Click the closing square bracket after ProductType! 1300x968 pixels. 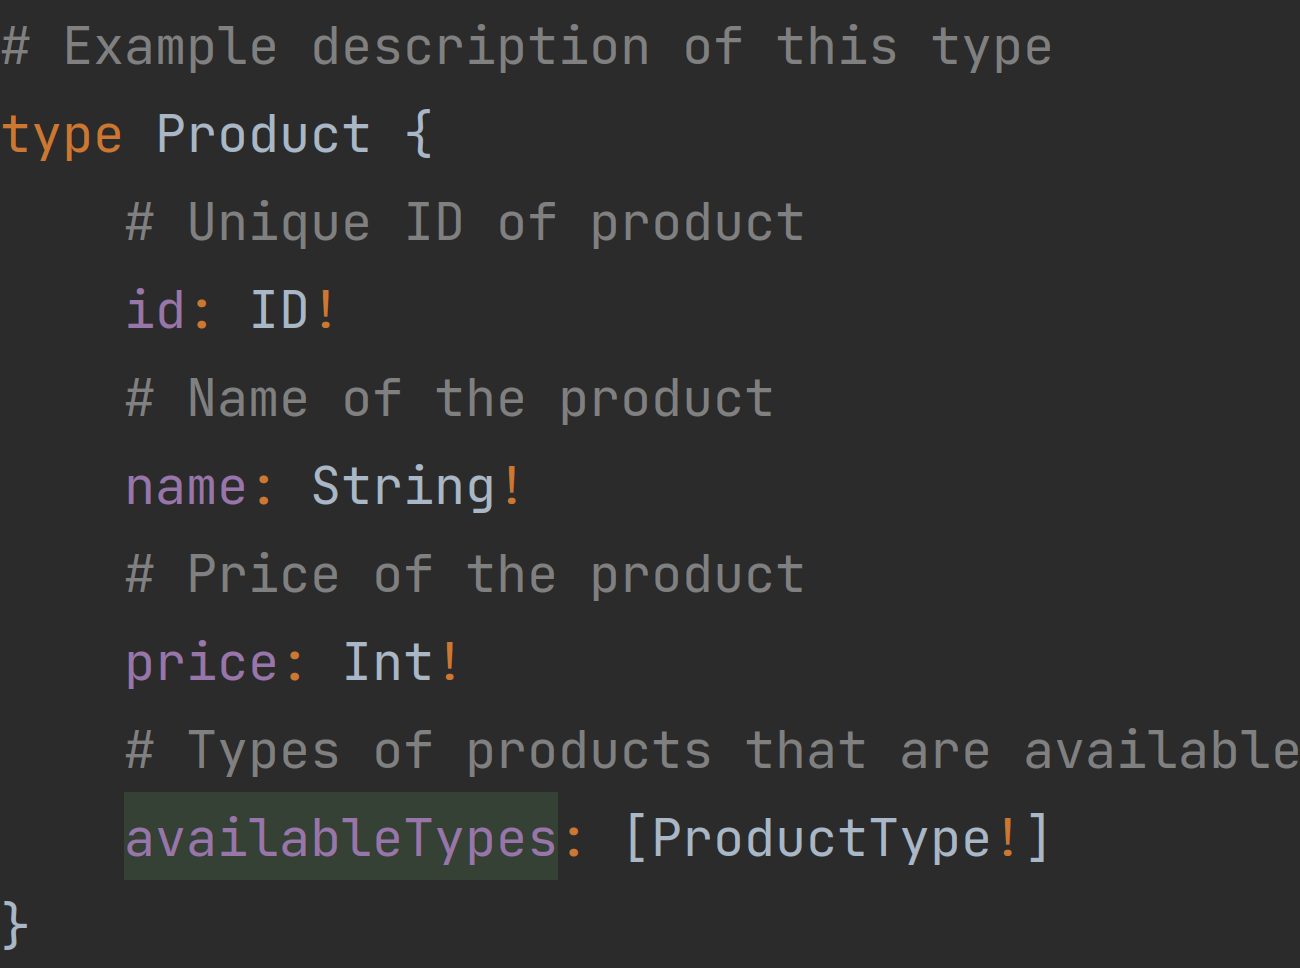click(1038, 838)
